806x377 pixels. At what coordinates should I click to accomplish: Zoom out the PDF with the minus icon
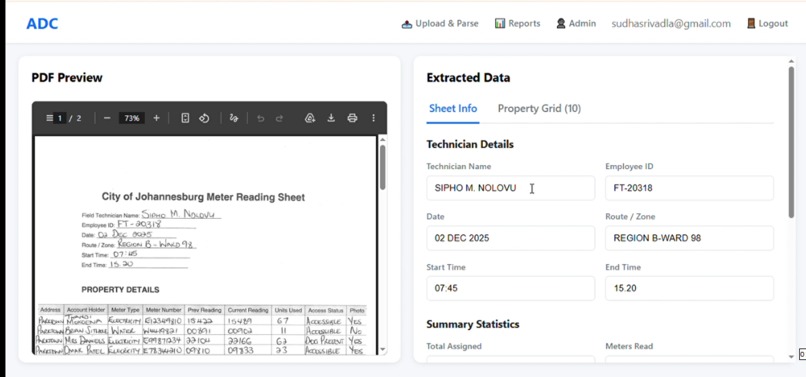click(107, 118)
